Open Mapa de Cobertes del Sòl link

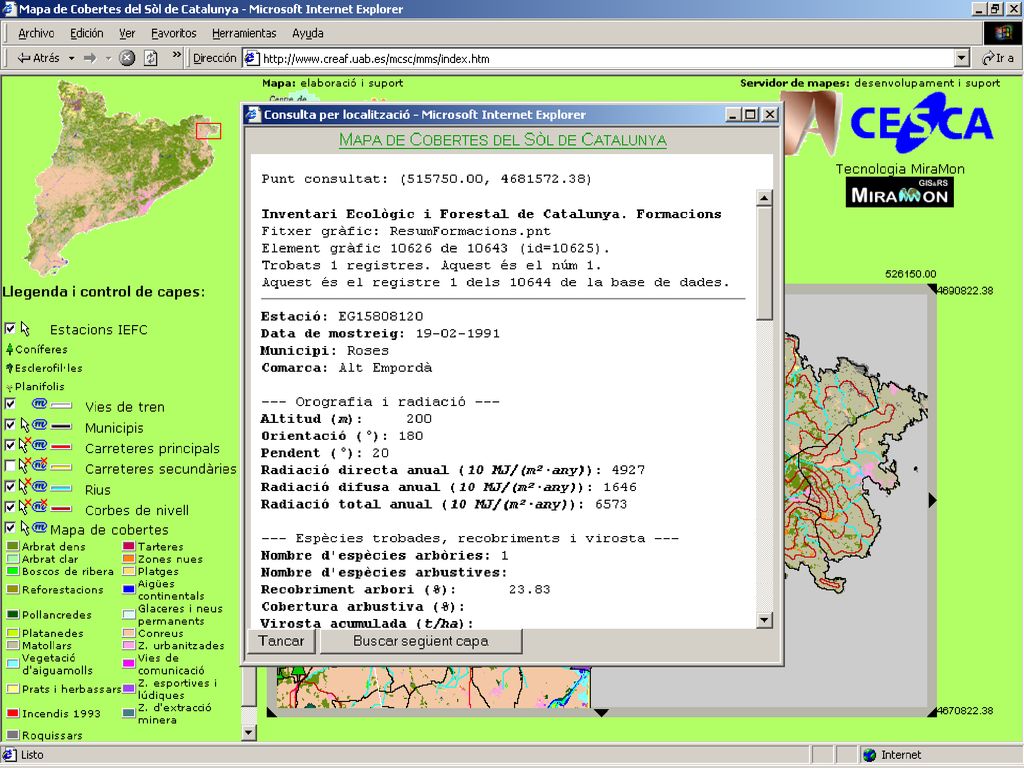(x=503, y=140)
